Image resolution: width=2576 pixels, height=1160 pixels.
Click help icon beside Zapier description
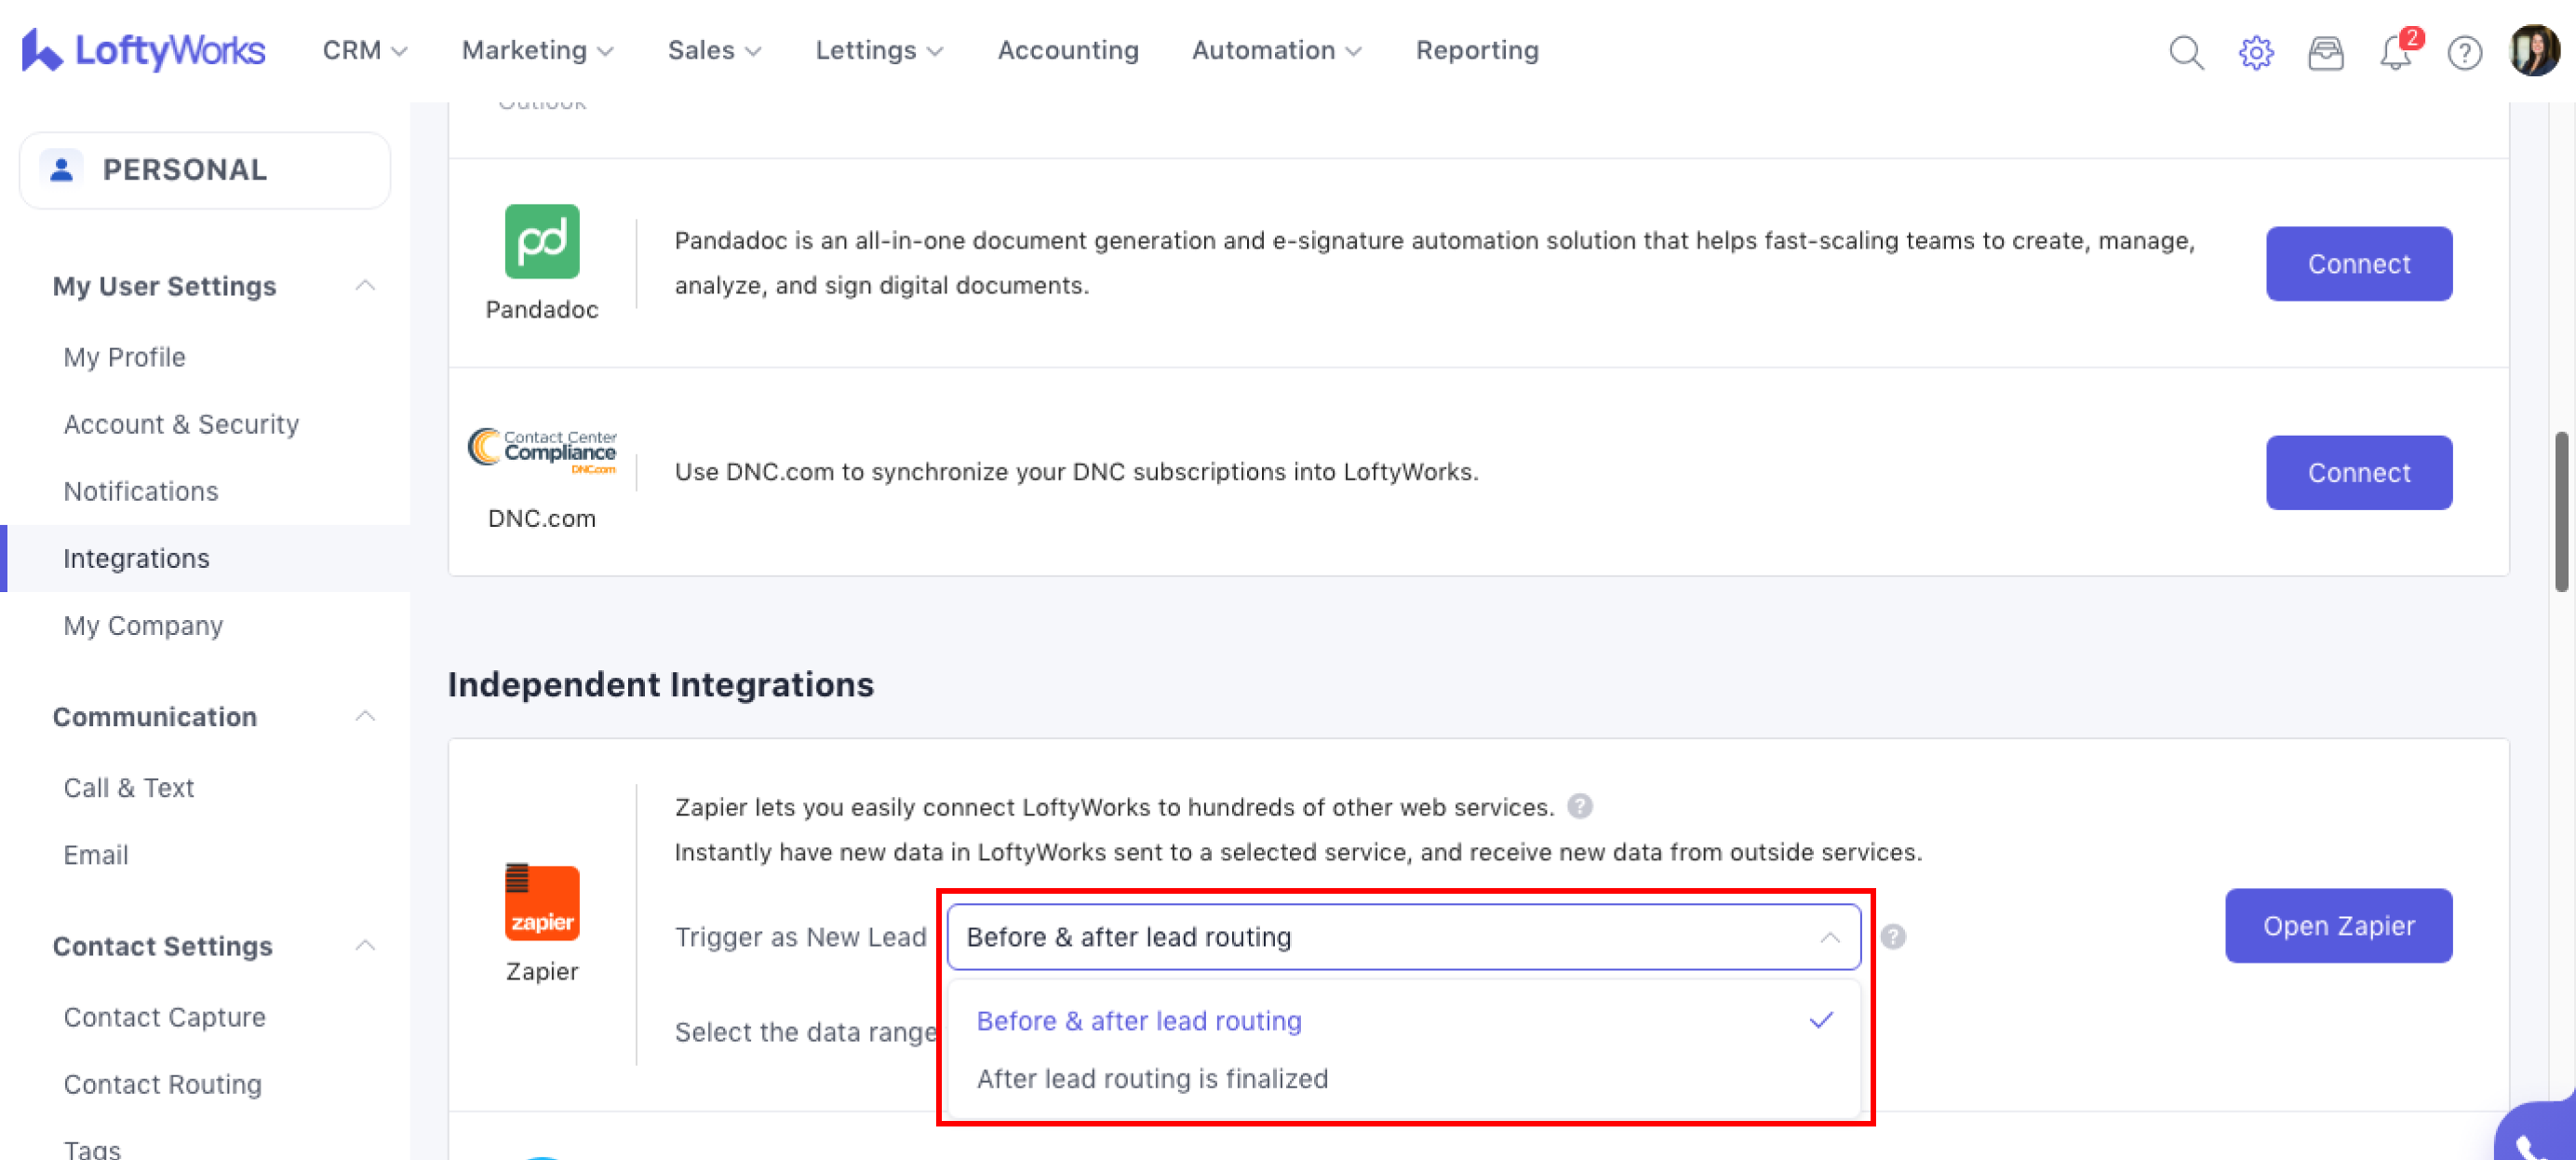(x=1580, y=806)
